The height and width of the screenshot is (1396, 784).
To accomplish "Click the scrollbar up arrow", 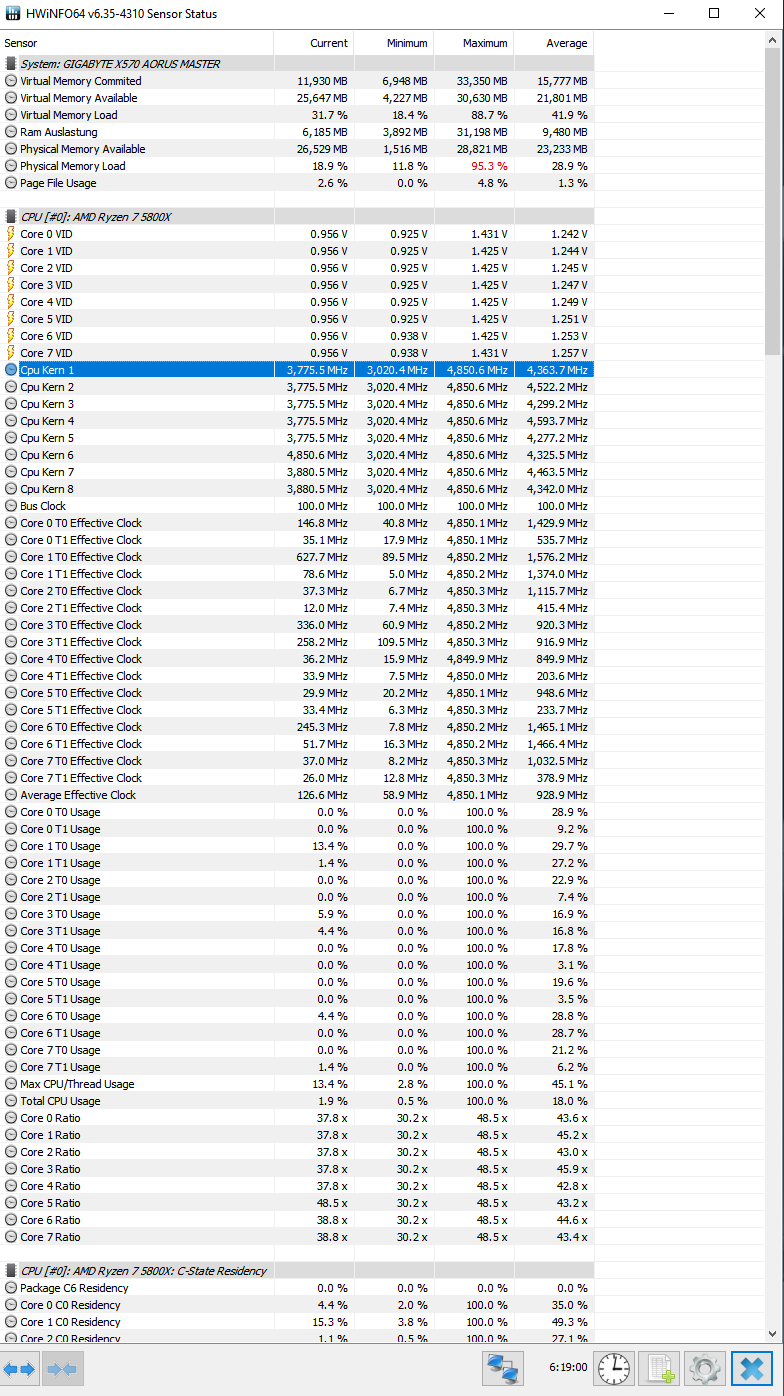I will click(x=773, y=39).
